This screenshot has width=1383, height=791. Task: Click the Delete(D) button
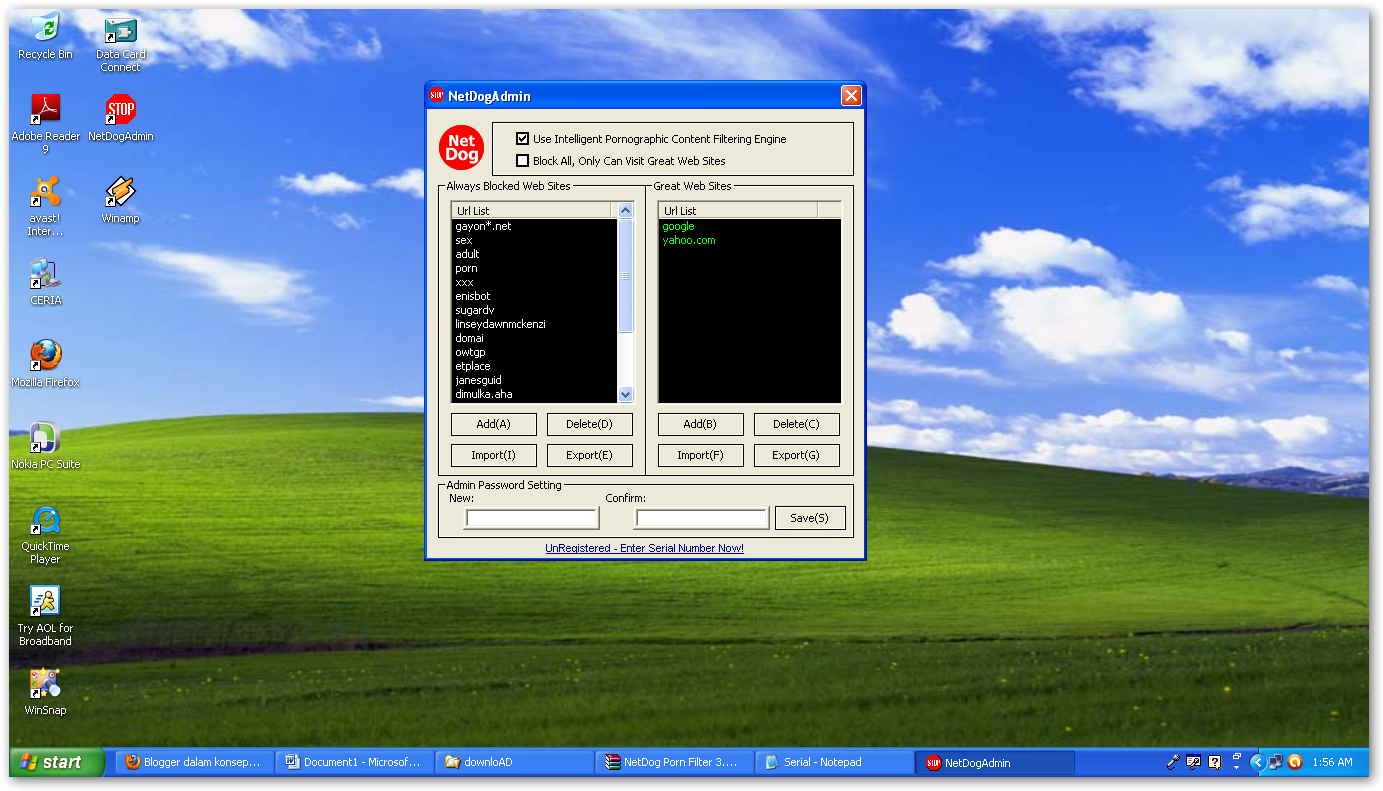click(590, 424)
